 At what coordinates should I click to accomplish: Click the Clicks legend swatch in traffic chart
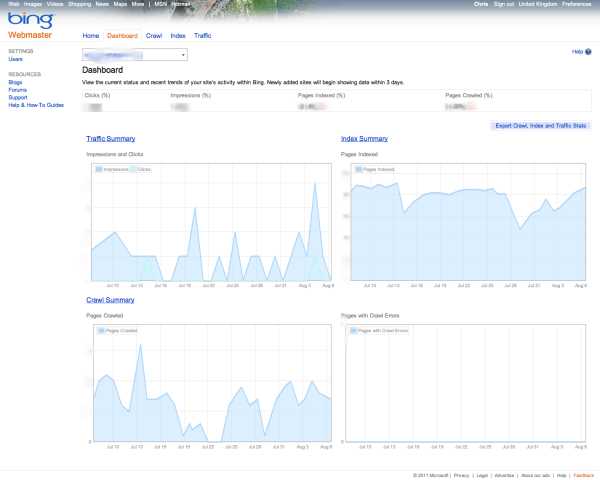click(x=133, y=170)
